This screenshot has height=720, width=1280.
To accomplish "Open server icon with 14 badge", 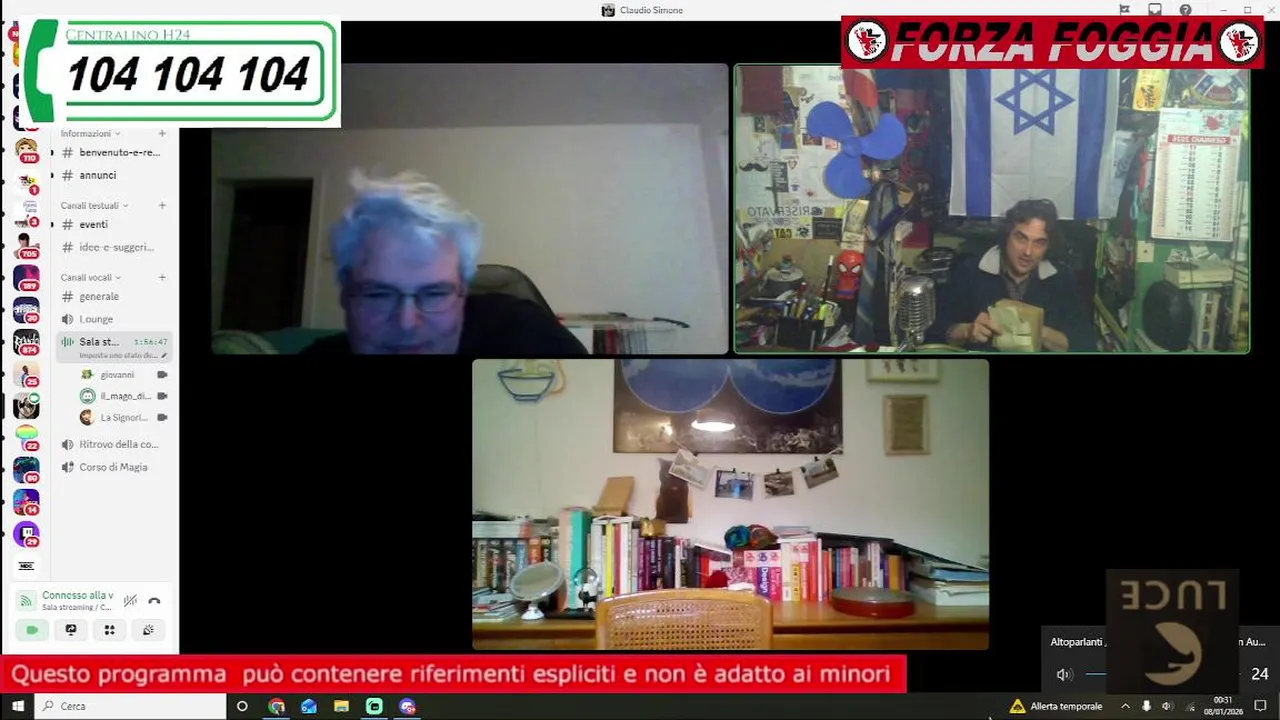I will click(x=26, y=502).
